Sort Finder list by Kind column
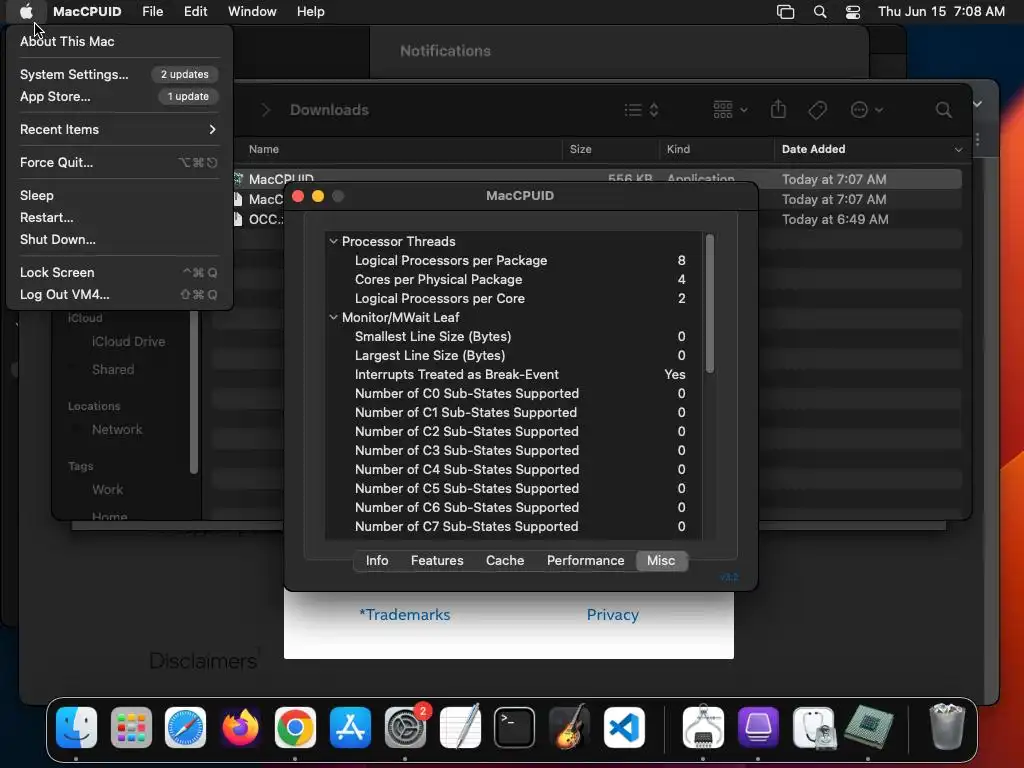 pos(679,150)
